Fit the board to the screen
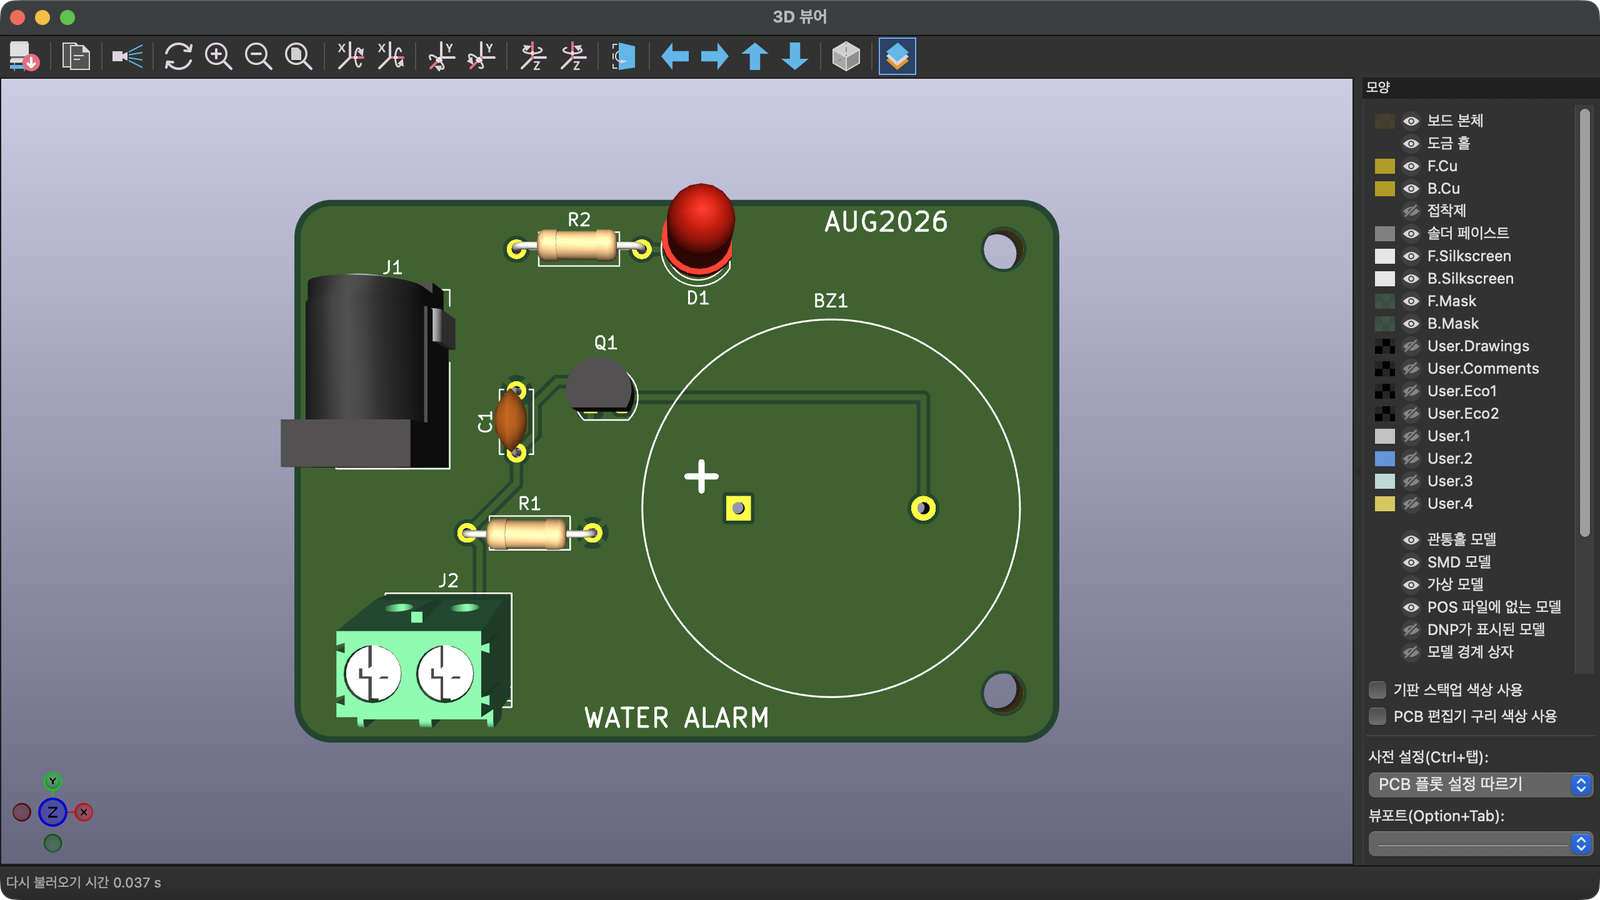This screenshot has height=900, width=1600. click(298, 57)
